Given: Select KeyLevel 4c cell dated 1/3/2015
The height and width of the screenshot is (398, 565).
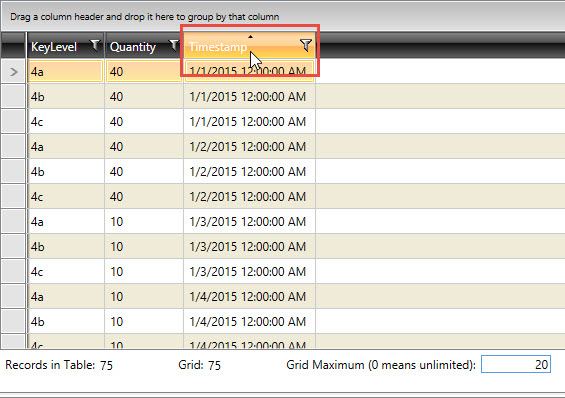Looking at the screenshot, I should (x=66, y=271).
